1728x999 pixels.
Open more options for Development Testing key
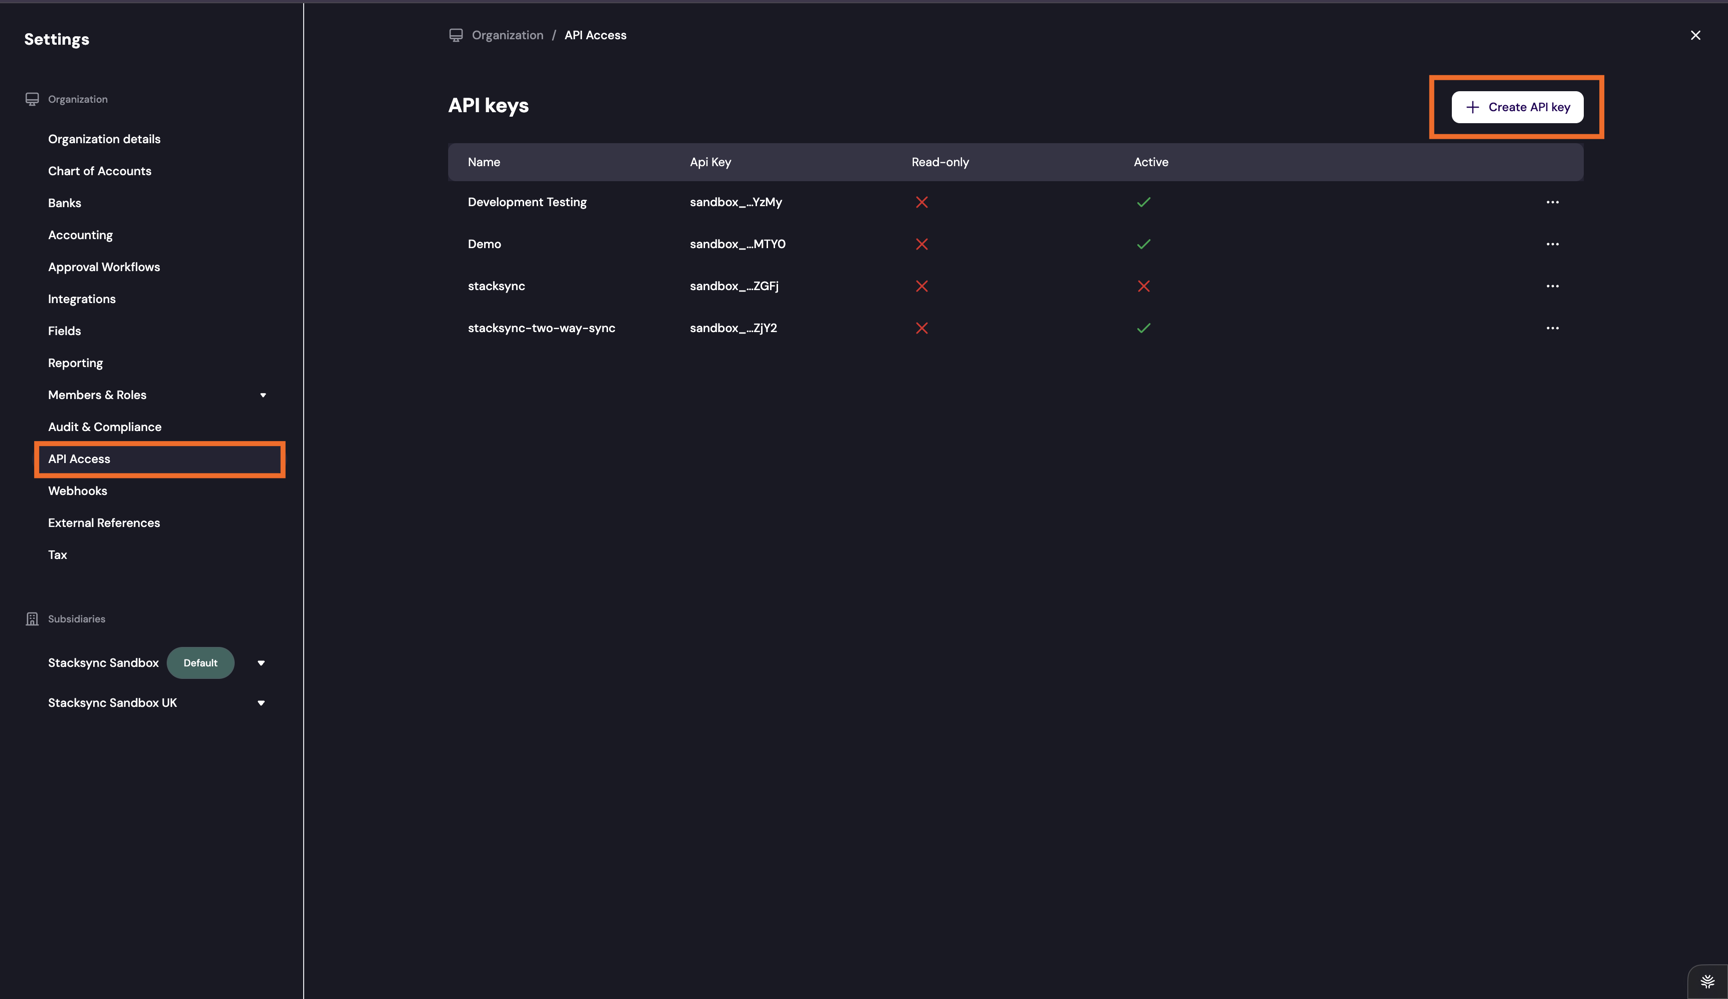(x=1552, y=202)
